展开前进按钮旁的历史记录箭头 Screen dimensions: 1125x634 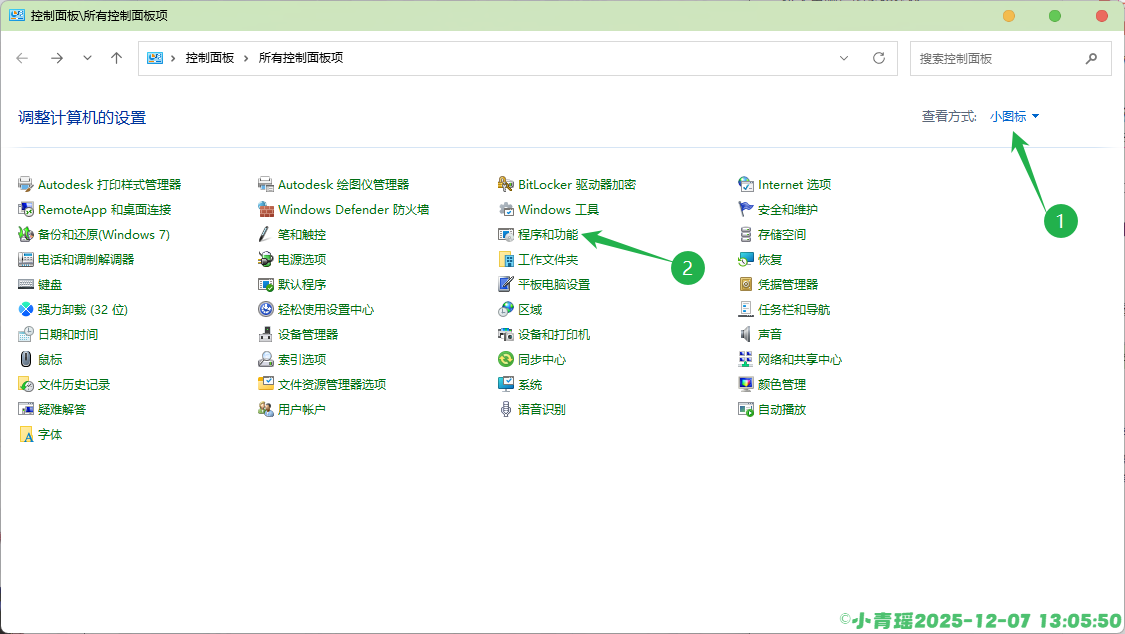(87, 58)
